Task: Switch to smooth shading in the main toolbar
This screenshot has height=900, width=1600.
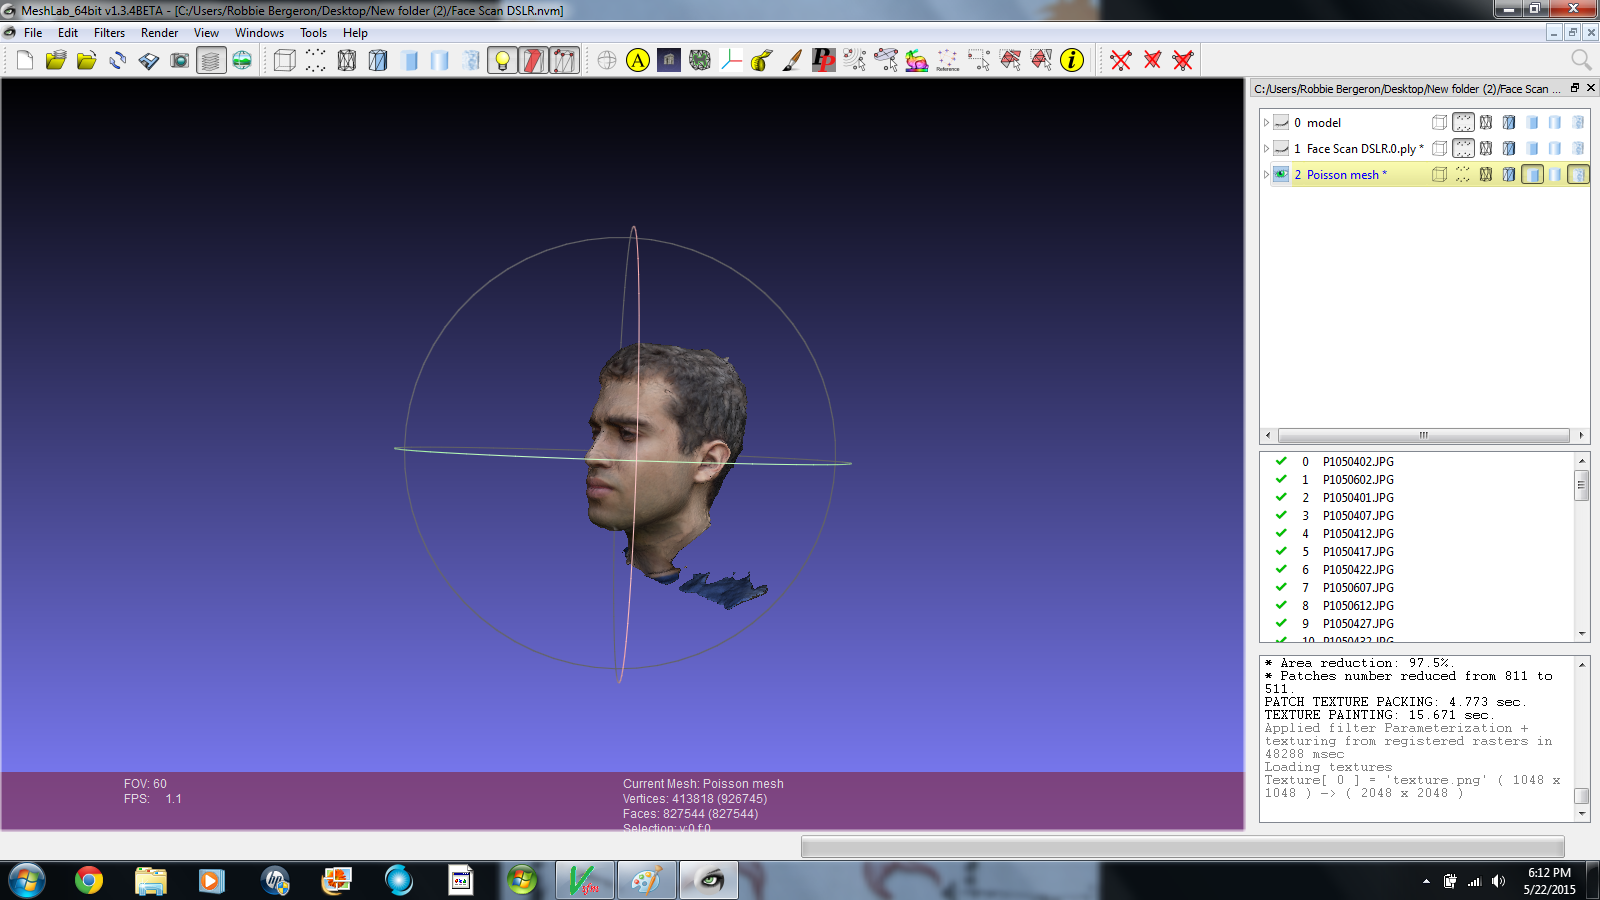Action: (x=440, y=61)
